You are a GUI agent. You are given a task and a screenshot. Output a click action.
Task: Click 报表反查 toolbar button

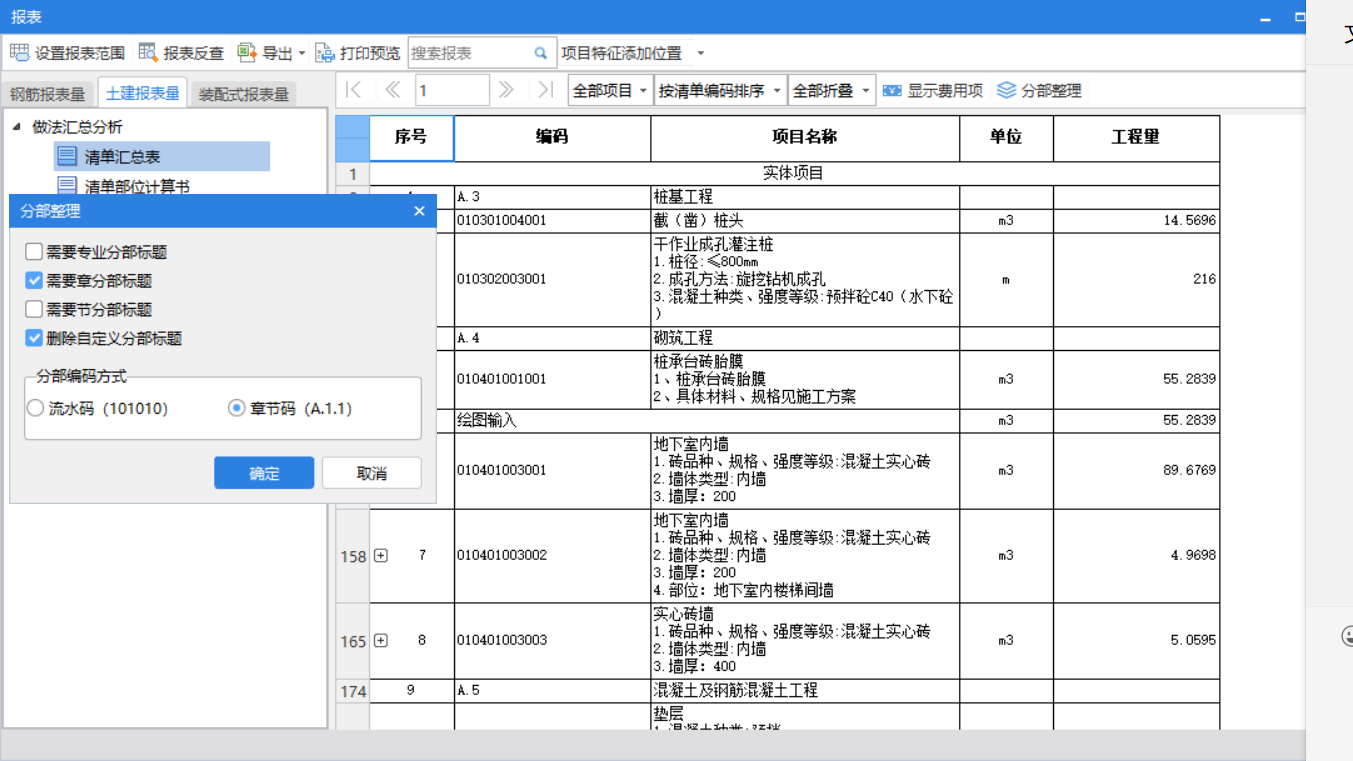point(181,53)
